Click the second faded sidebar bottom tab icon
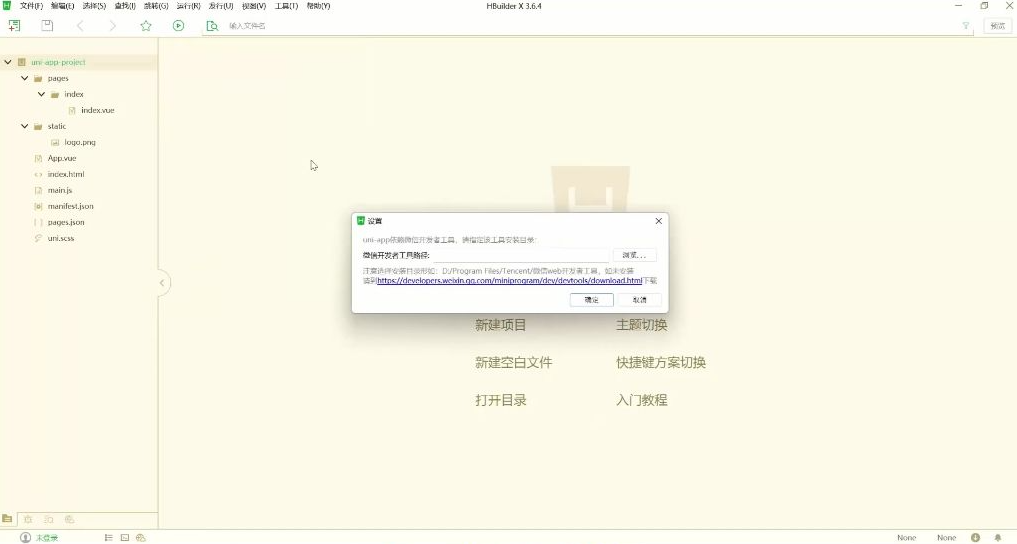The width and height of the screenshot is (1017, 544). [x=28, y=519]
